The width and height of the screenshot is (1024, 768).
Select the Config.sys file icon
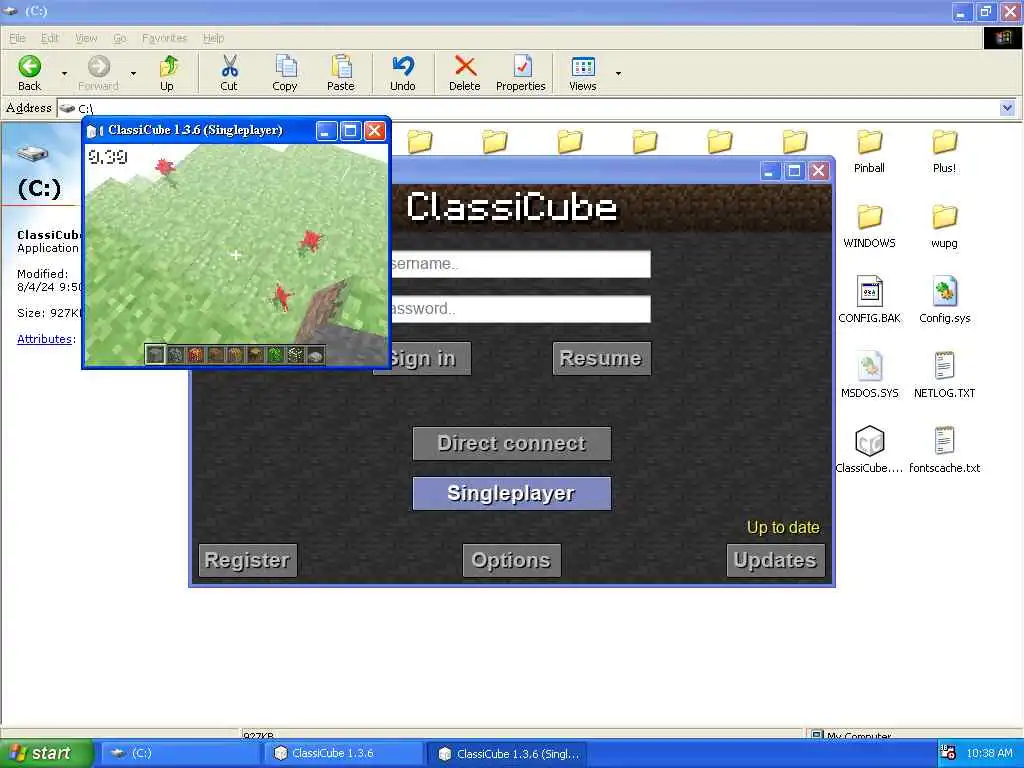point(944,291)
